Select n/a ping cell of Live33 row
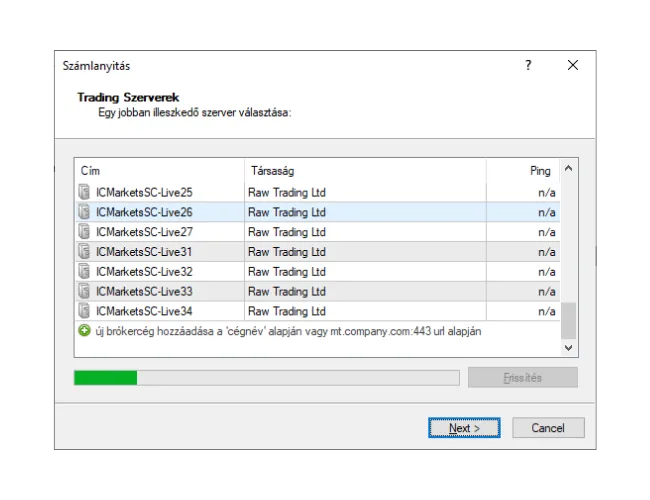 tap(546, 292)
